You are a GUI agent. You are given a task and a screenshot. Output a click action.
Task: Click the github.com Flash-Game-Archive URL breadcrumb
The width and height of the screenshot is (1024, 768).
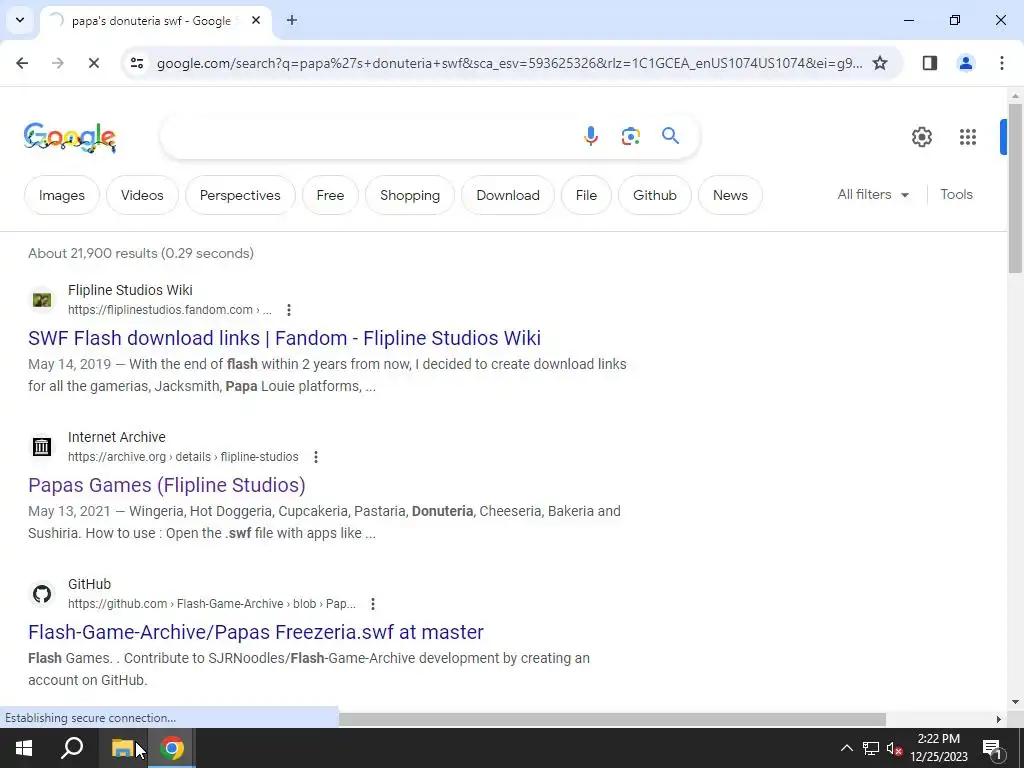[212, 603]
